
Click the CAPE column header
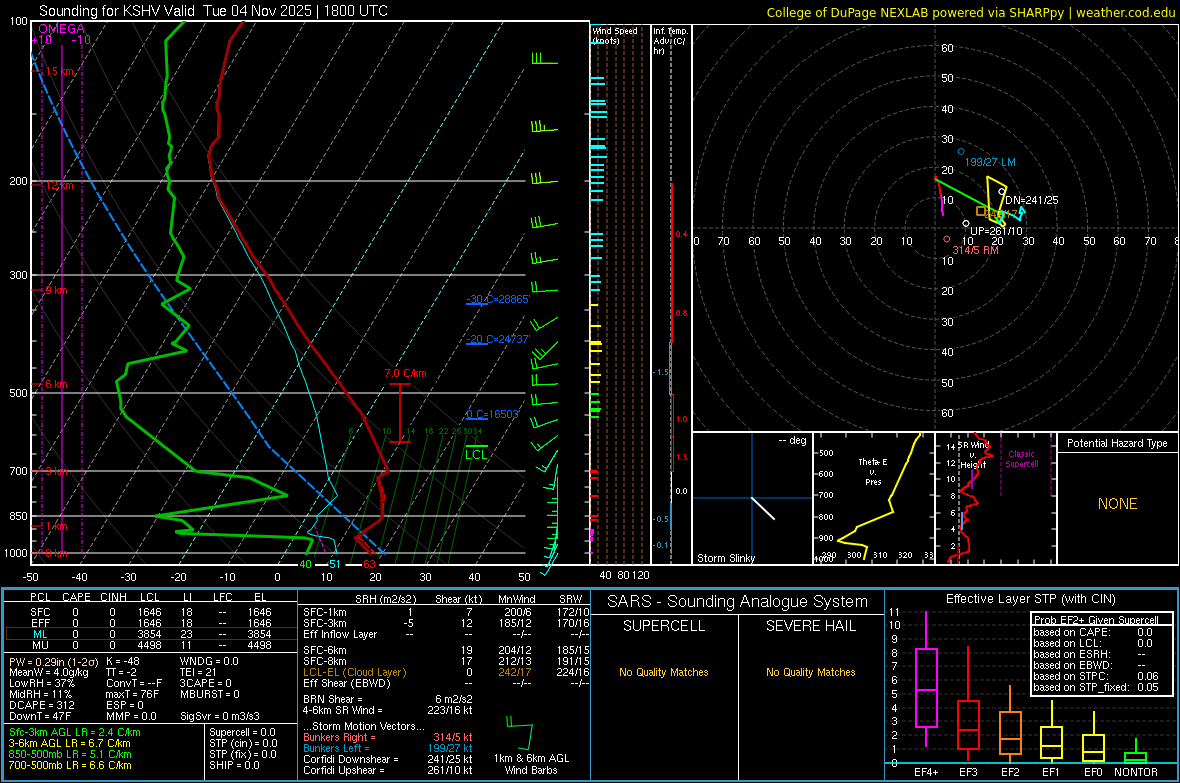pos(76,597)
